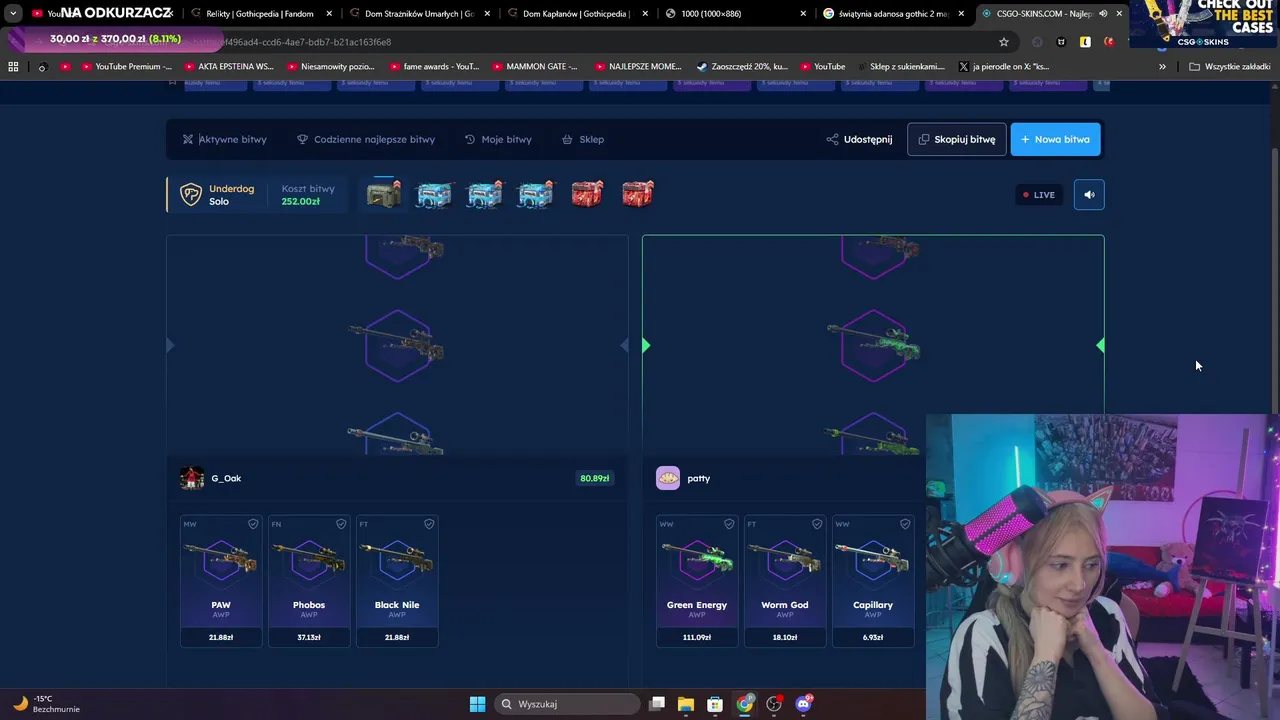Open the weather widget -15°C
The image size is (1280, 720).
pos(45,704)
